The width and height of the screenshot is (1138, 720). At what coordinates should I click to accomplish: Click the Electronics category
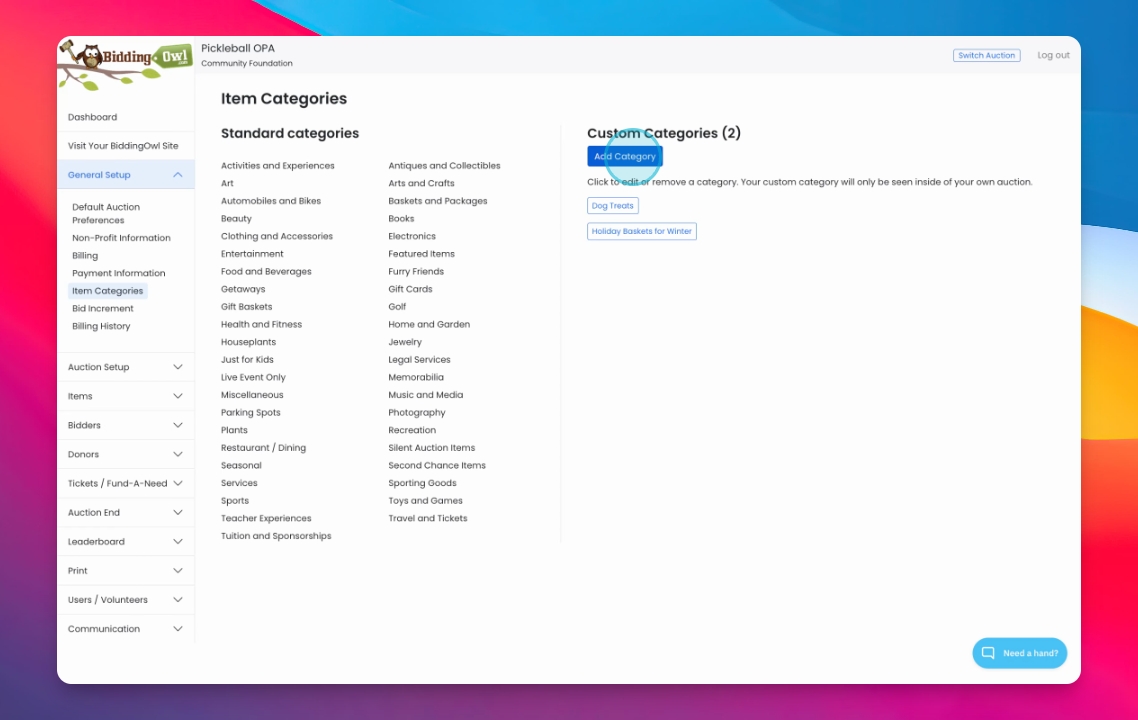[x=412, y=236]
